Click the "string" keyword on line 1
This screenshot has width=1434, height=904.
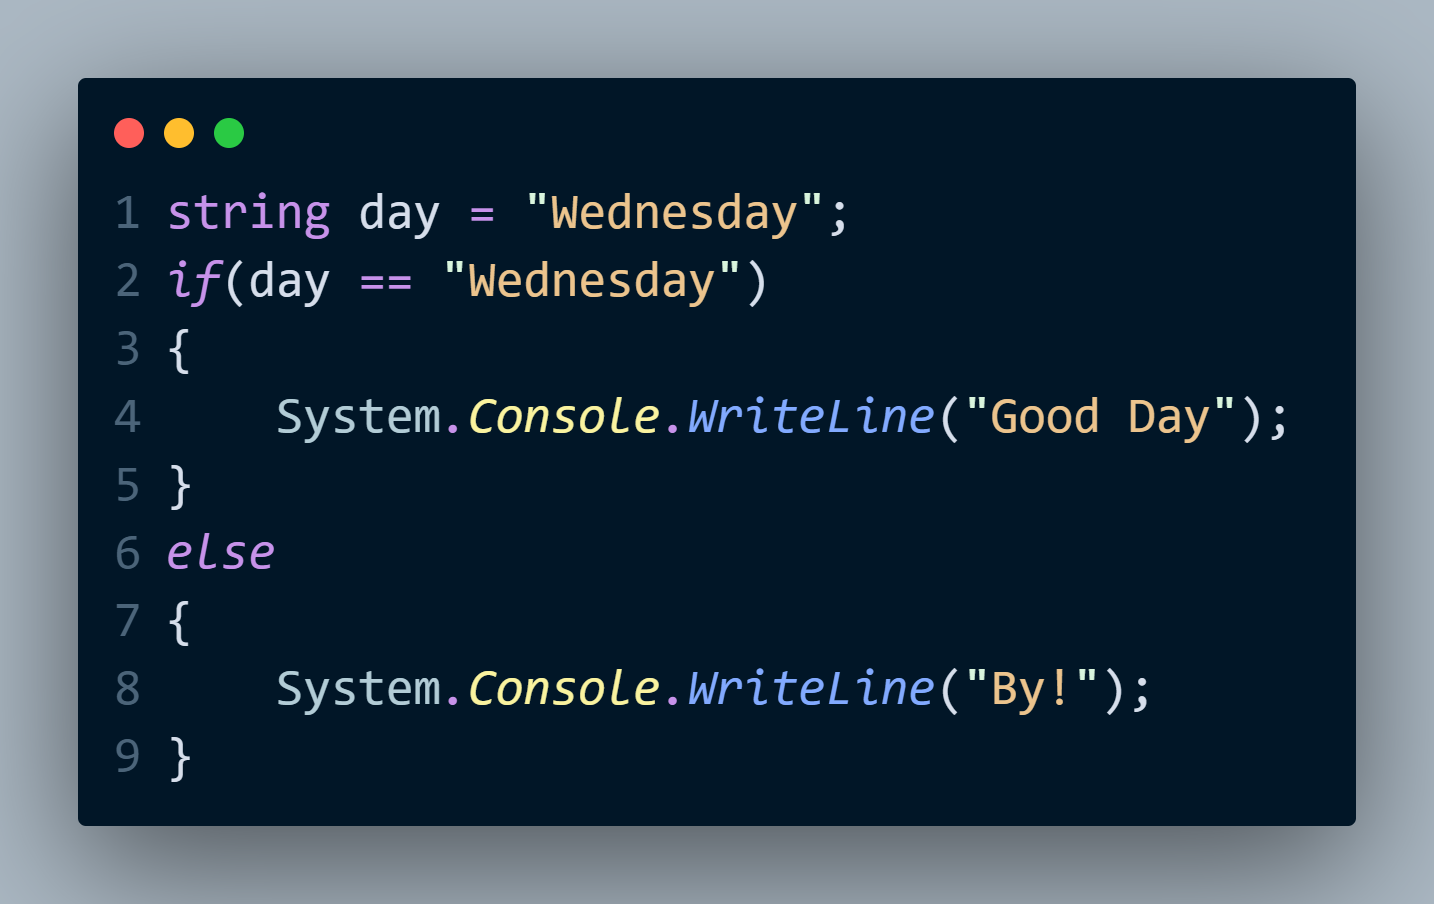pos(248,213)
